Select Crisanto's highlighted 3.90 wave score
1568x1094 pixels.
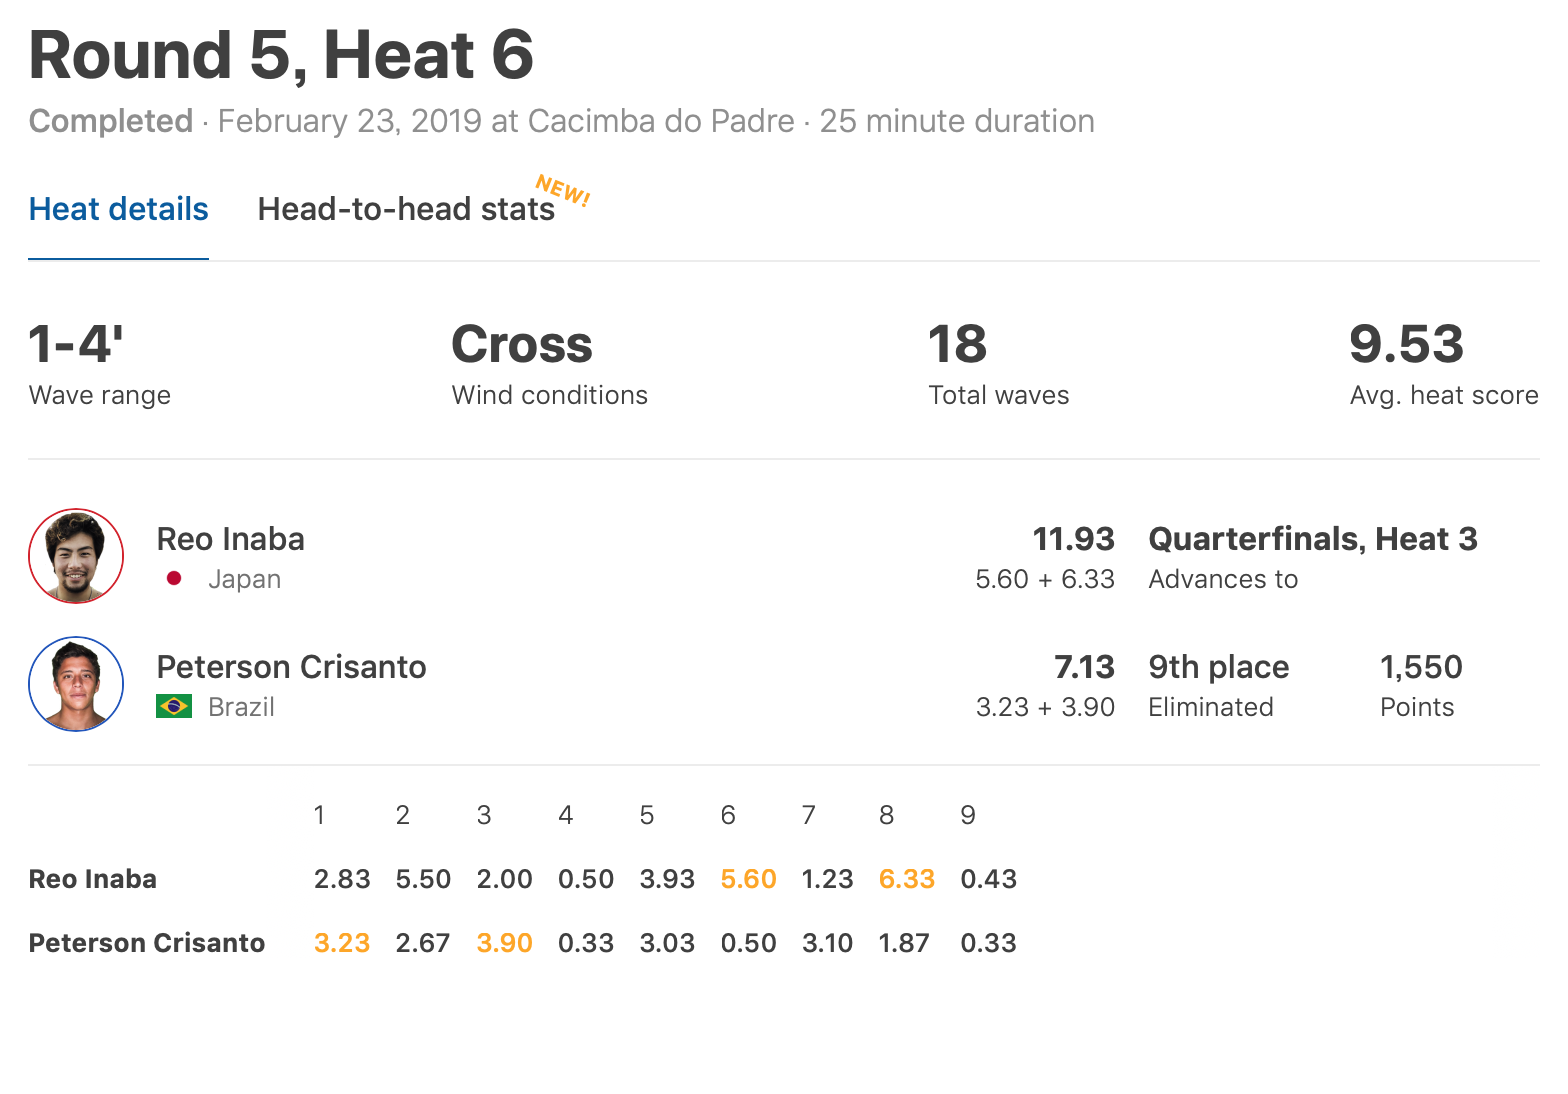504,943
